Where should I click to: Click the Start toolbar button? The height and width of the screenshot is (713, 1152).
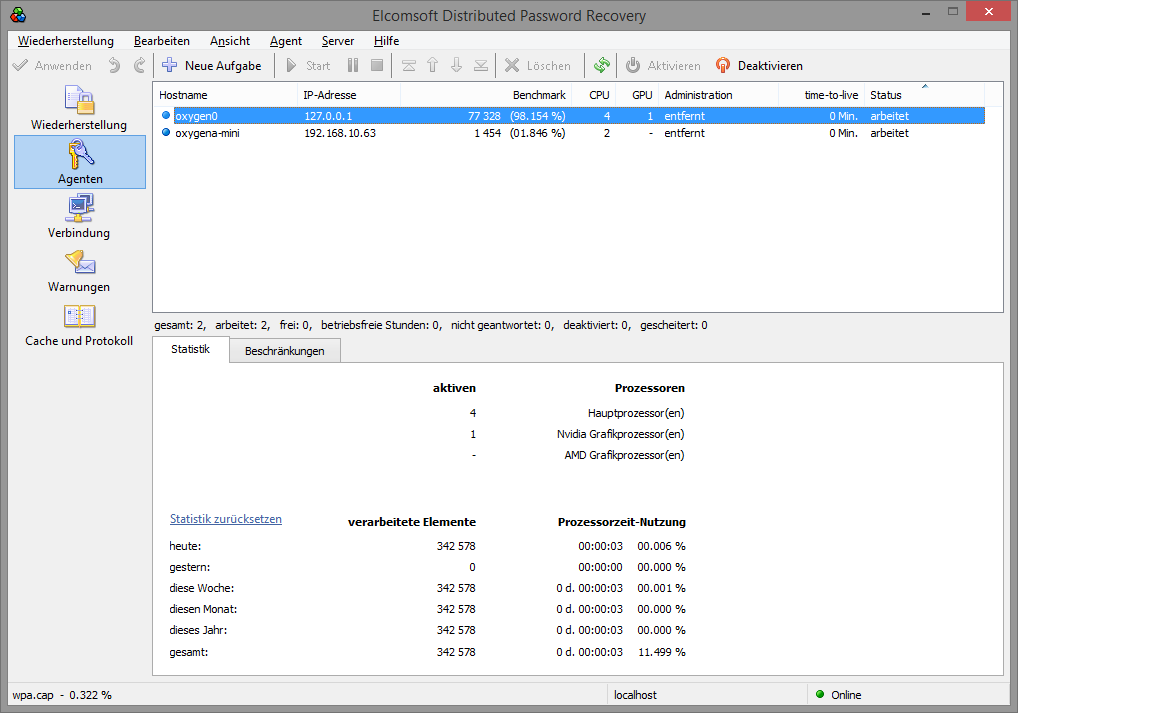point(307,66)
